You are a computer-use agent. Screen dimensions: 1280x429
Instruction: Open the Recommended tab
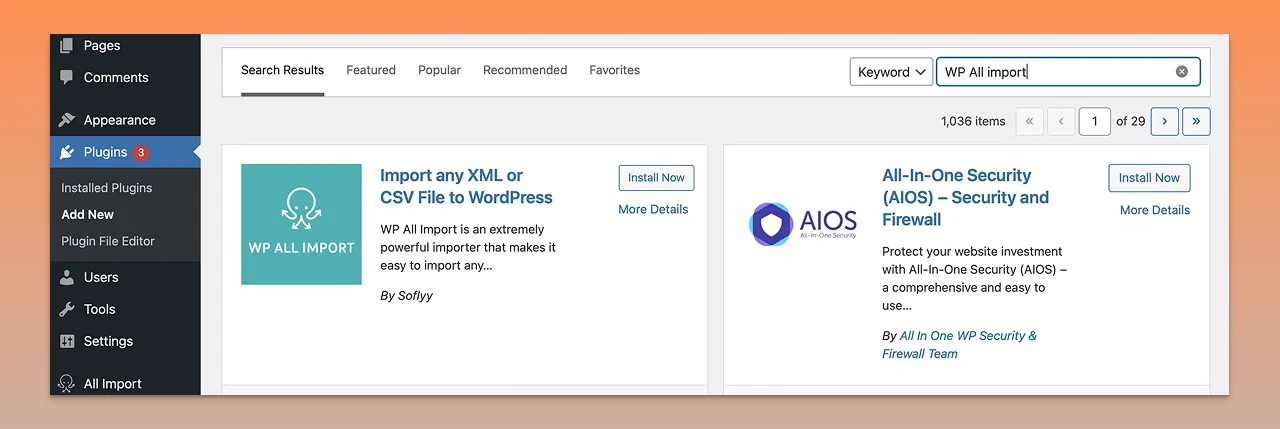[x=525, y=70]
